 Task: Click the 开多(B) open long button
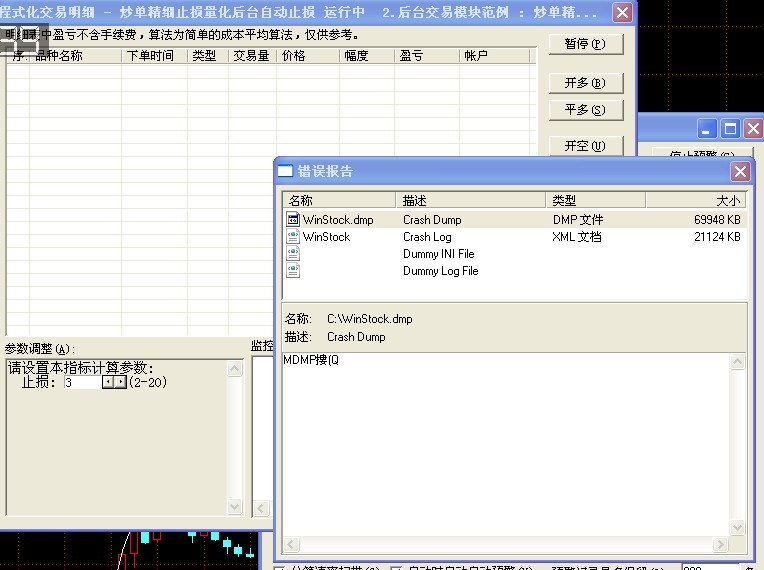click(x=585, y=82)
